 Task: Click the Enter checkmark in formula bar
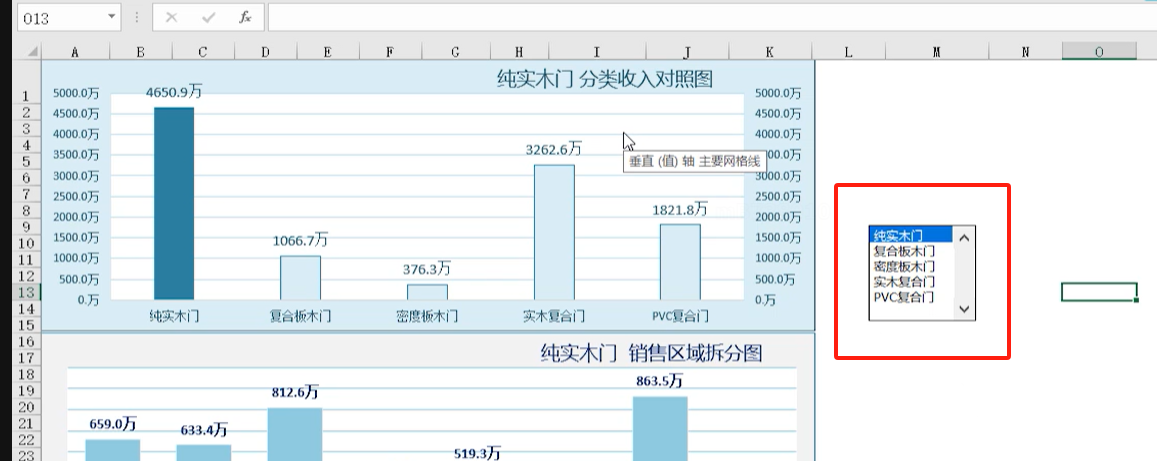(208, 18)
